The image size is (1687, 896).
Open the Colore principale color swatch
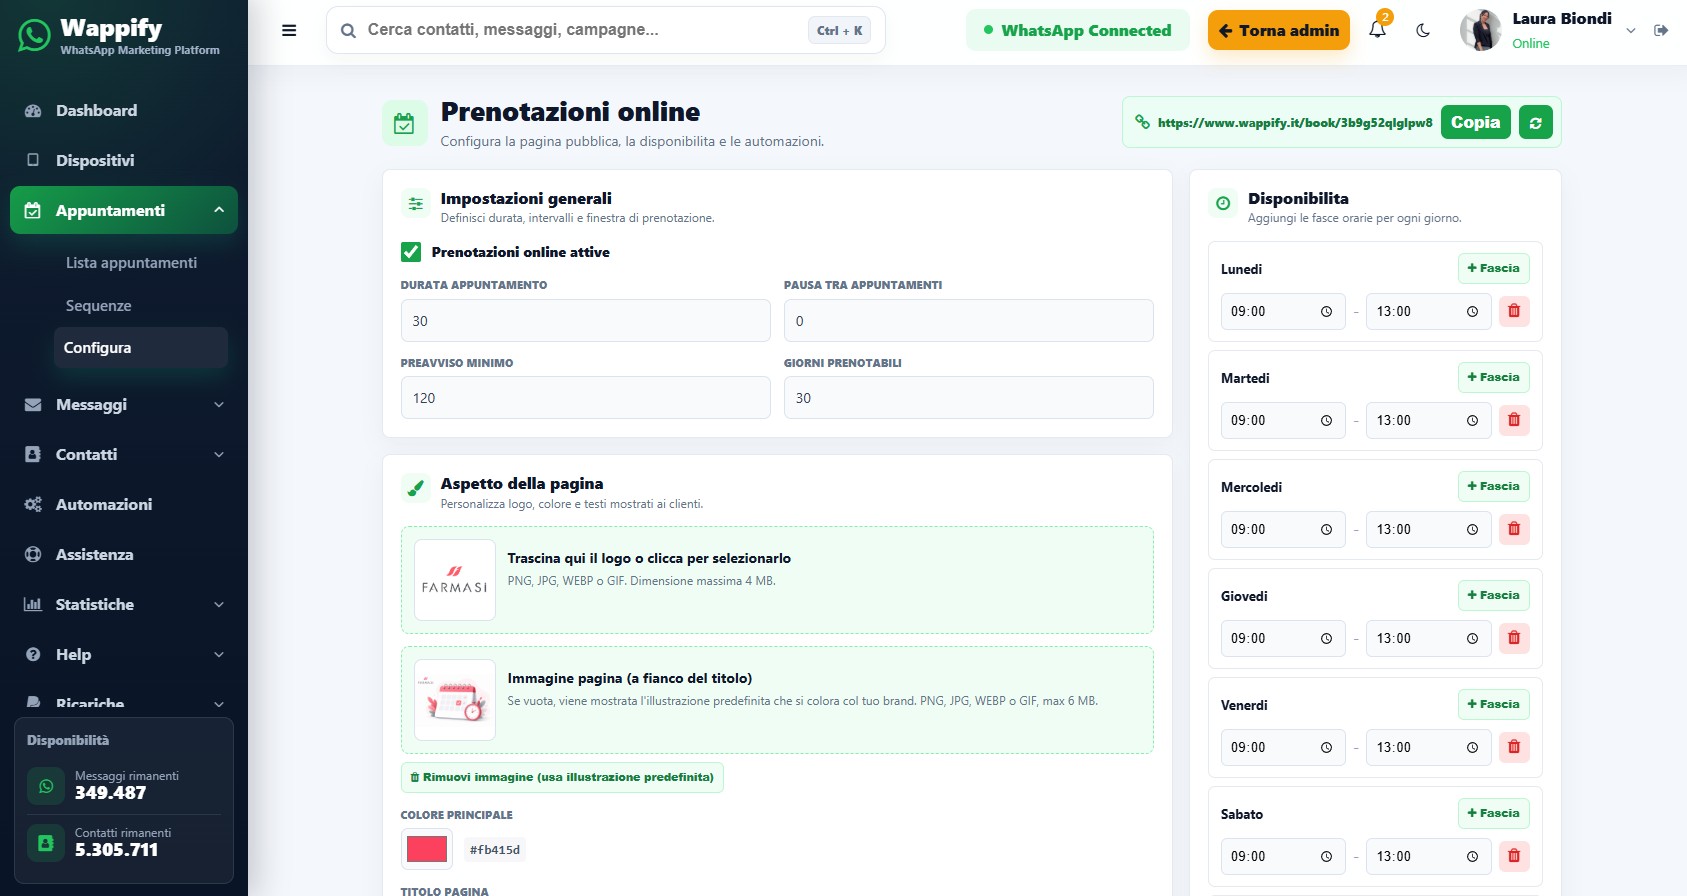[x=427, y=849]
